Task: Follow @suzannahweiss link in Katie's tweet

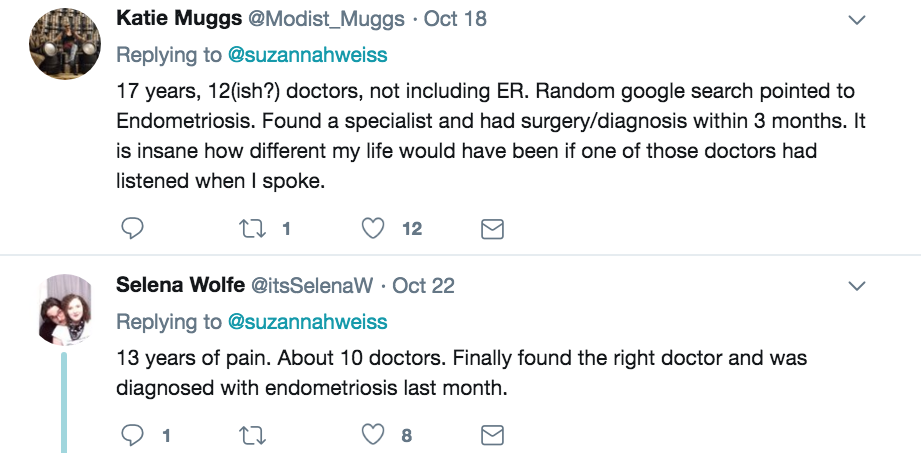Action: tap(307, 55)
